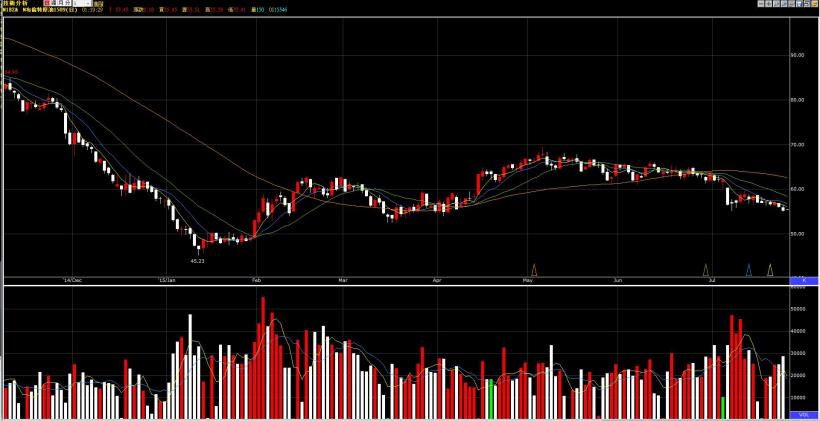Select the blue VOL panel label

(804, 414)
